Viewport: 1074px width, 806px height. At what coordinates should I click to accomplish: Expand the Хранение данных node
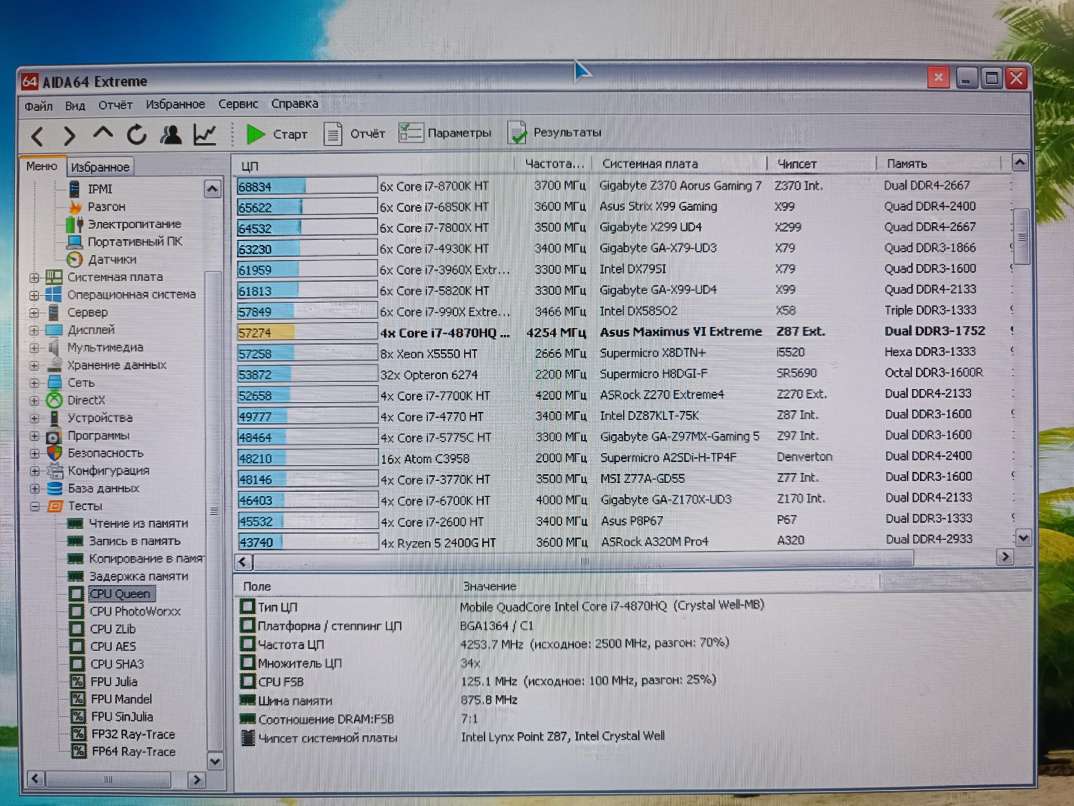point(34,366)
